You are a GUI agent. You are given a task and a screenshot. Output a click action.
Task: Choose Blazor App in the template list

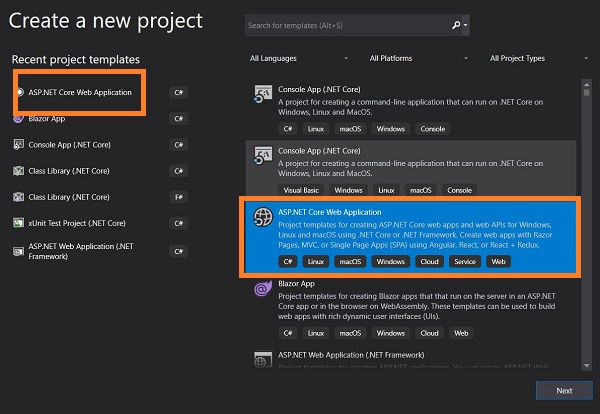[x=296, y=284]
